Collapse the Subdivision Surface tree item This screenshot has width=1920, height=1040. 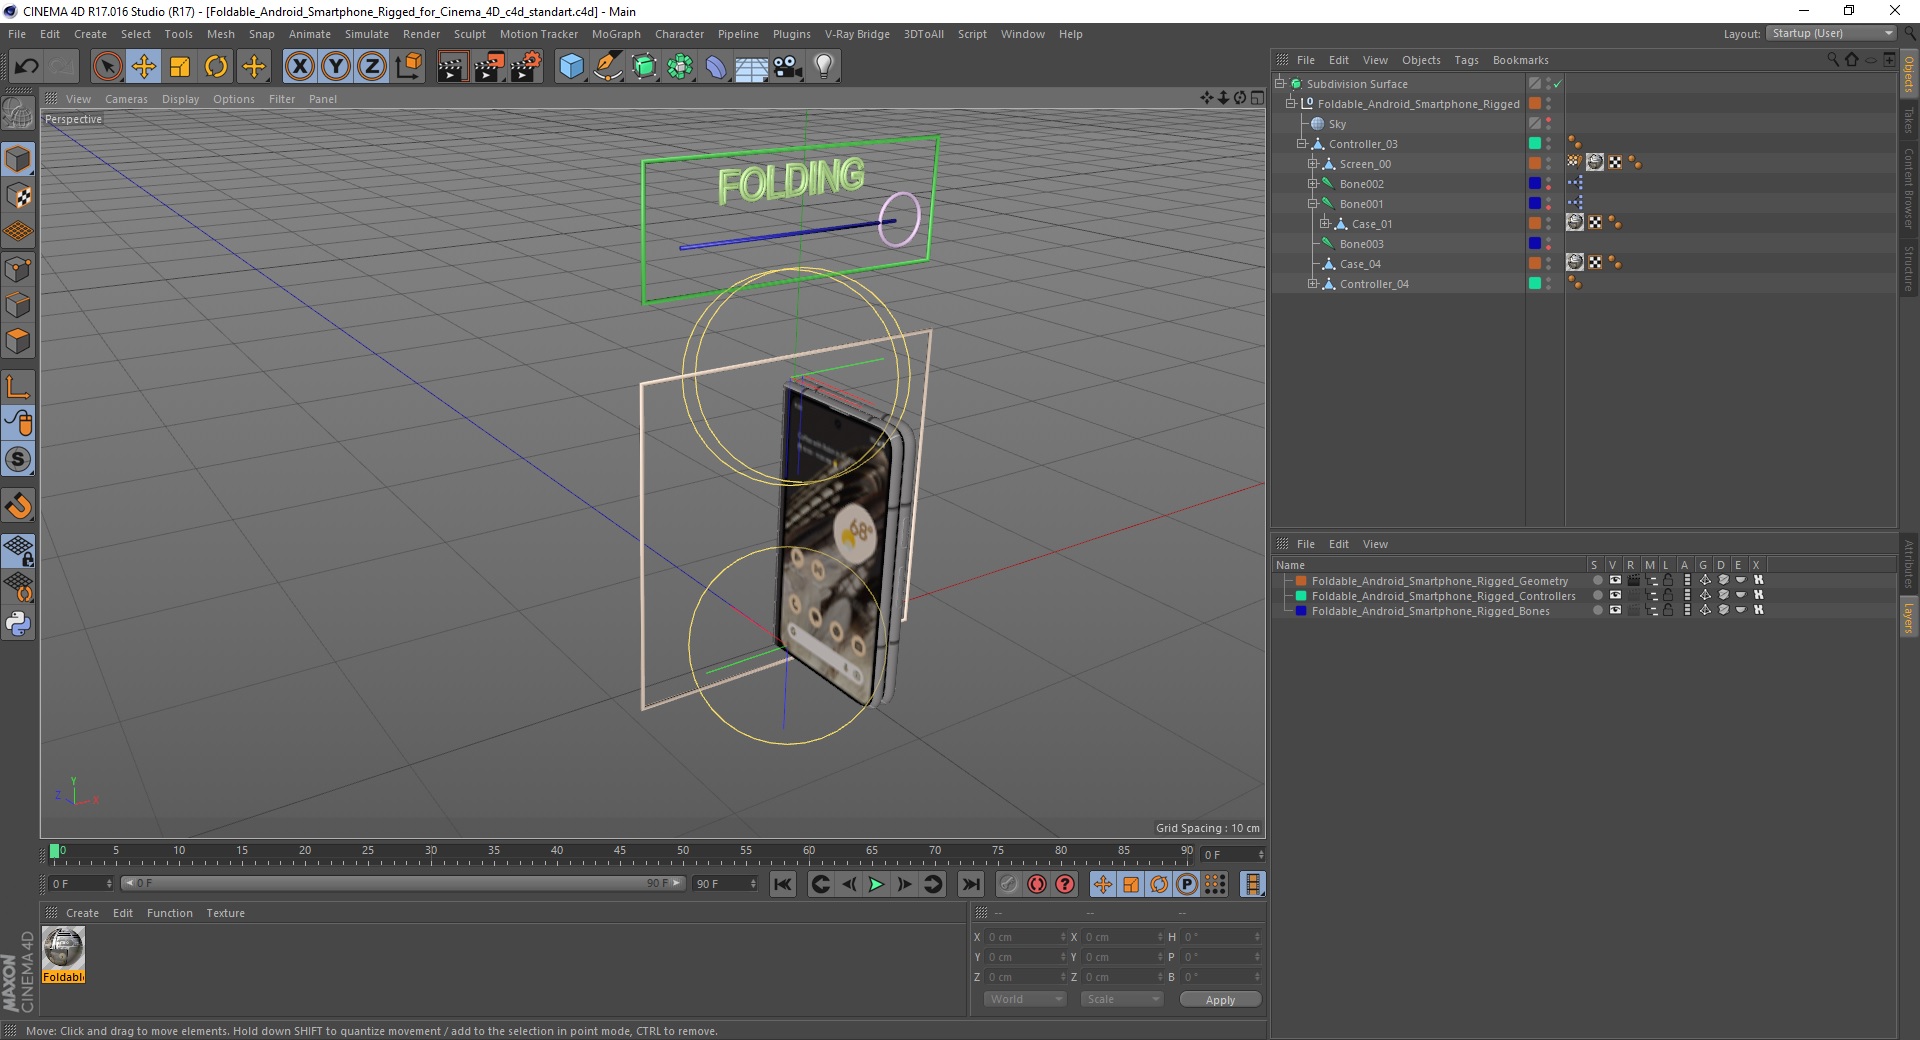tap(1279, 84)
